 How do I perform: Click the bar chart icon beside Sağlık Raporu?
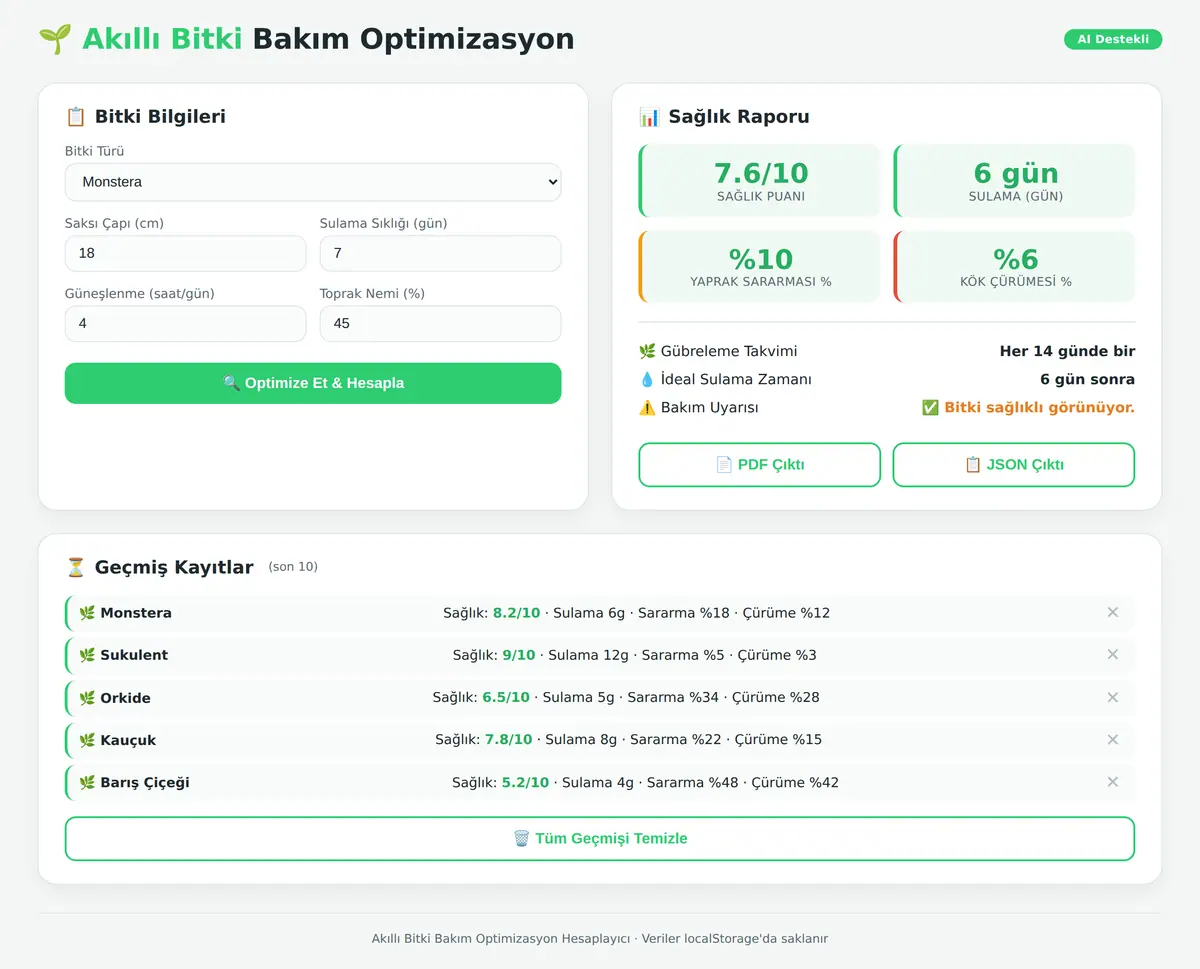click(x=650, y=117)
